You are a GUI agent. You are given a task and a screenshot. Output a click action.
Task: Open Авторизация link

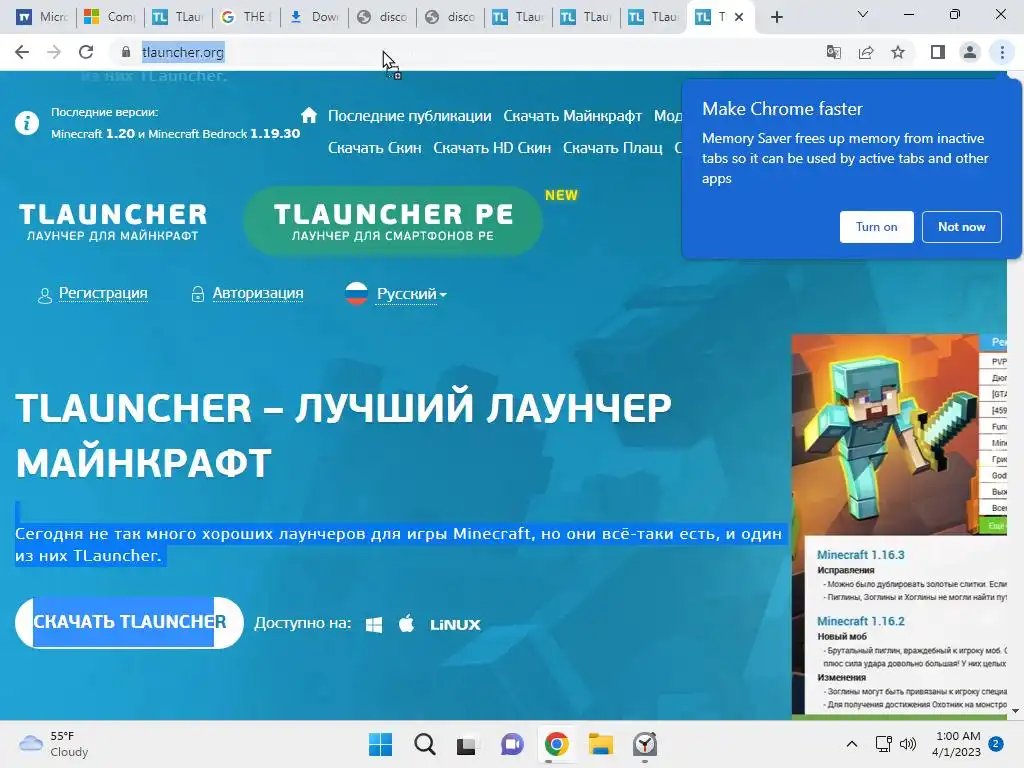point(257,293)
